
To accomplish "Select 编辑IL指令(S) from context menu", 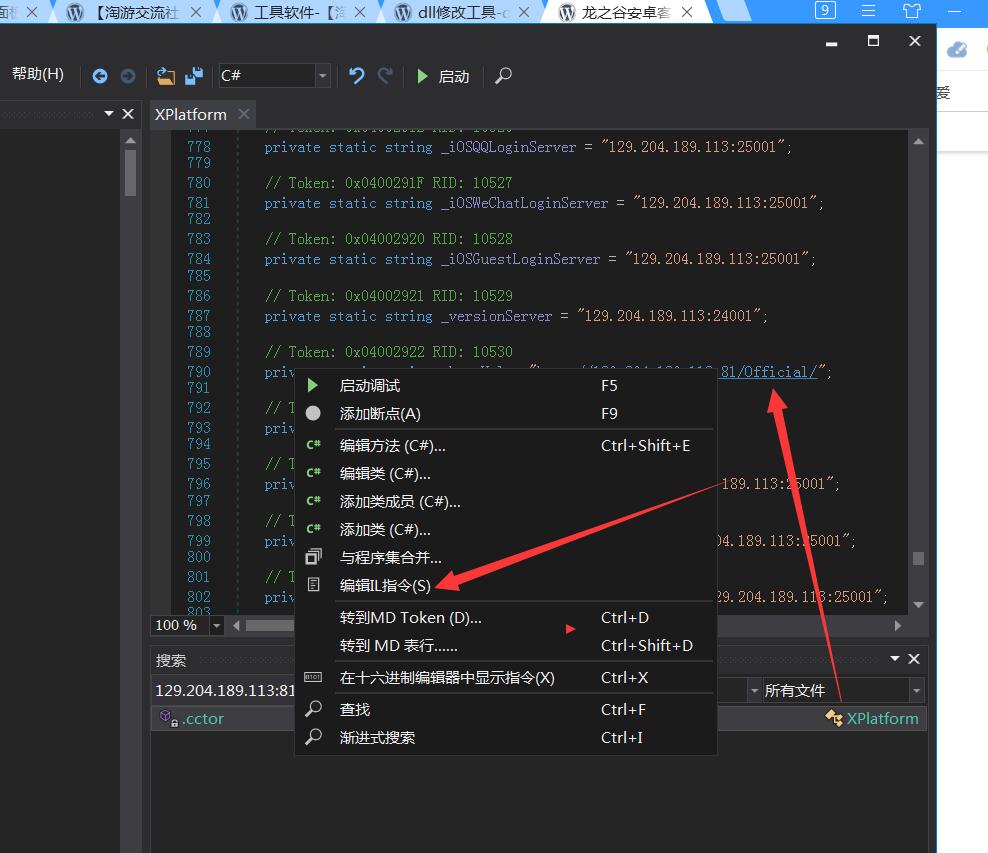I will (x=385, y=585).
